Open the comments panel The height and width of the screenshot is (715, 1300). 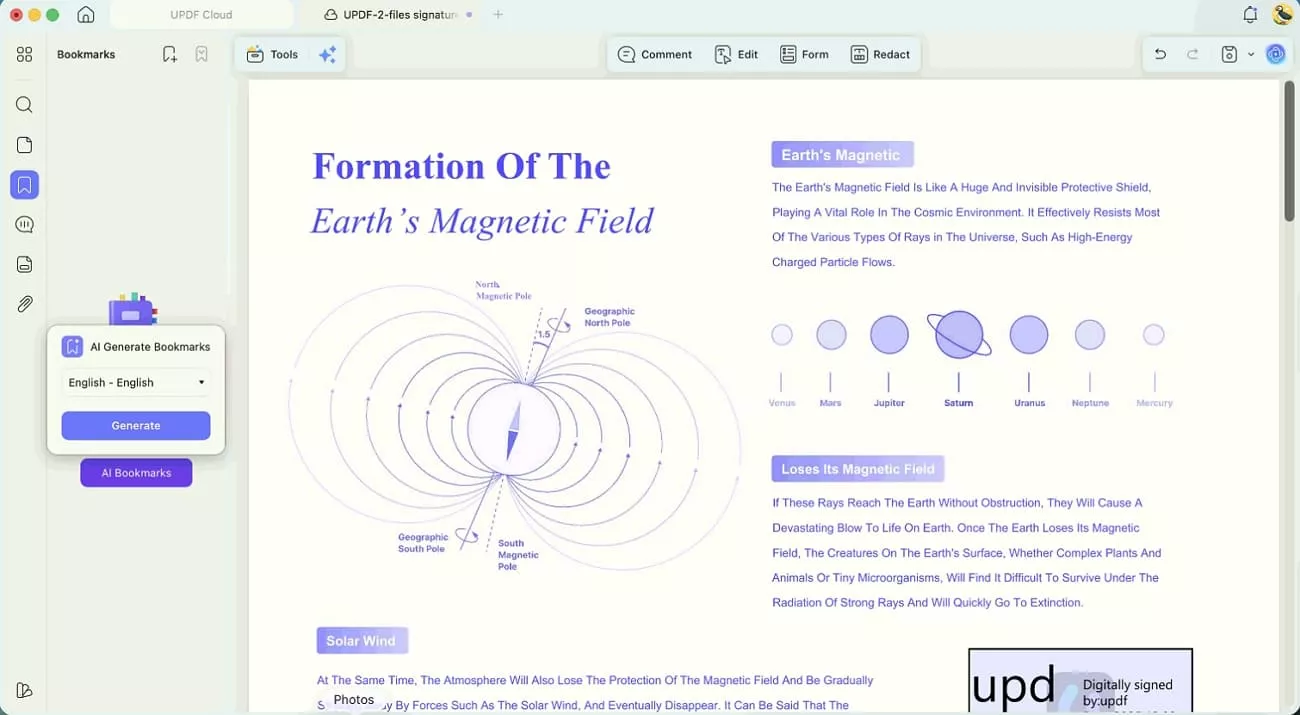coord(24,224)
